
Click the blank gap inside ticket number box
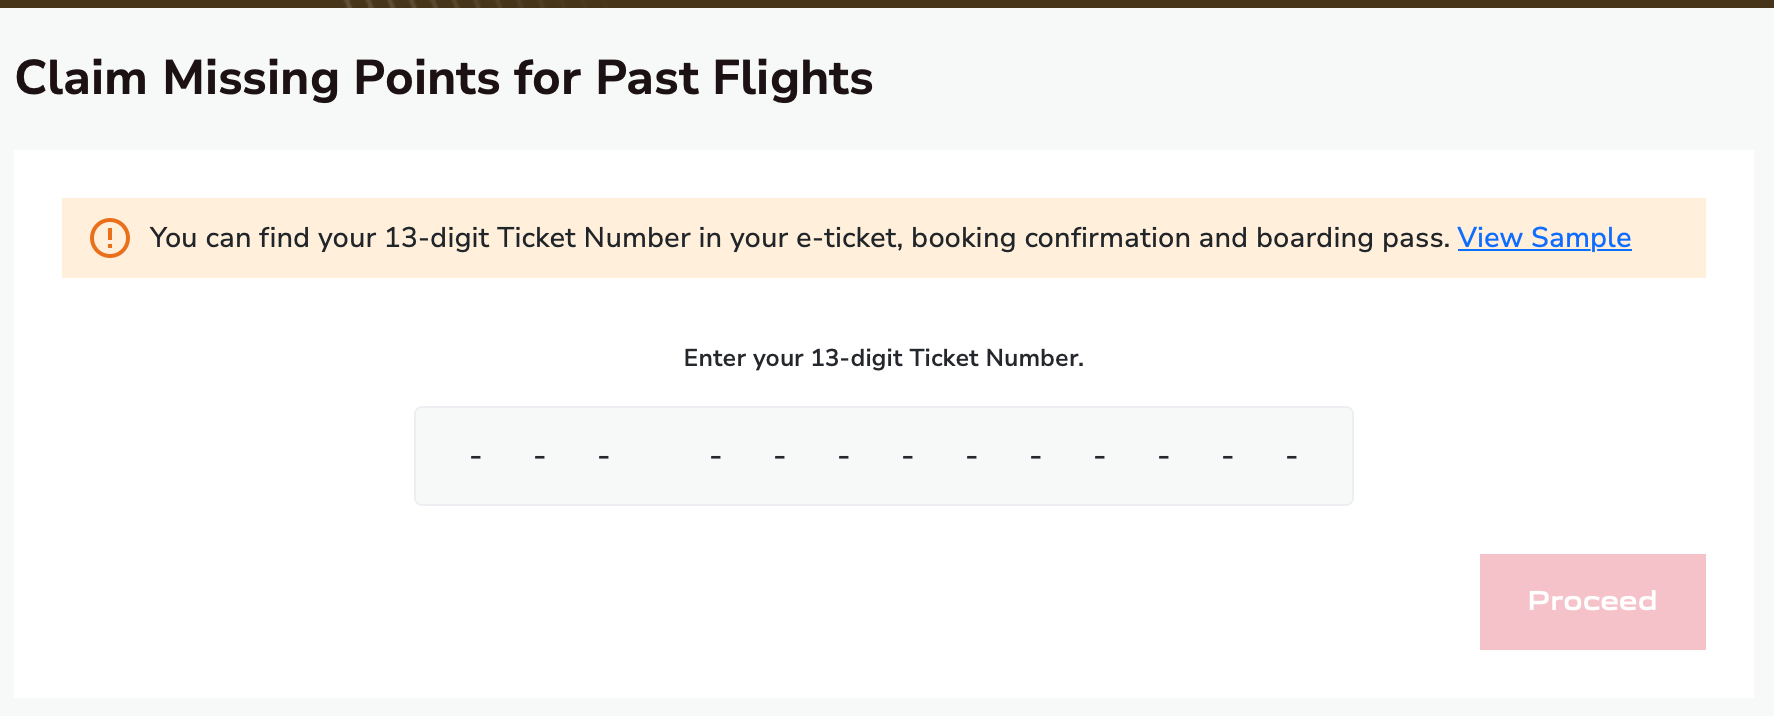[660, 457]
